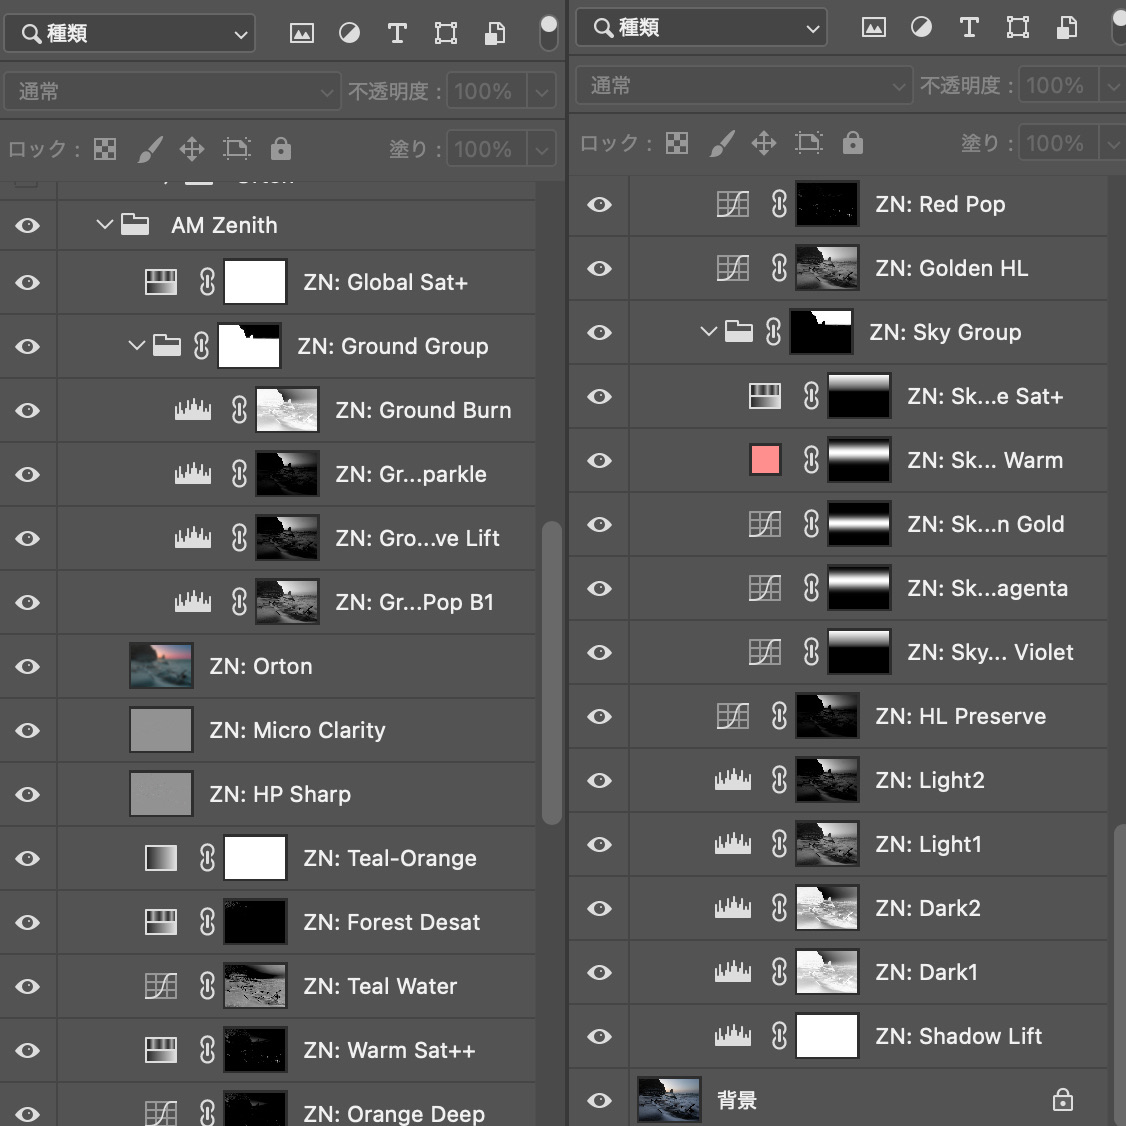
Task: Click the lock transparent pixels icon, right panel
Action: [x=676, y=143]
